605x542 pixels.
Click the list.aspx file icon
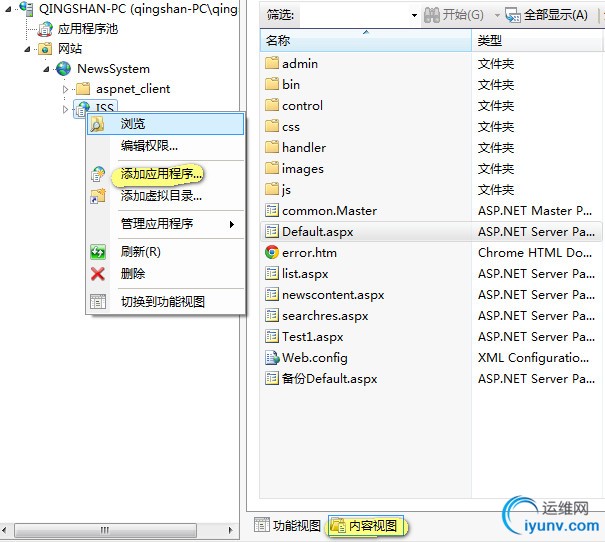(x=272, y=273)
